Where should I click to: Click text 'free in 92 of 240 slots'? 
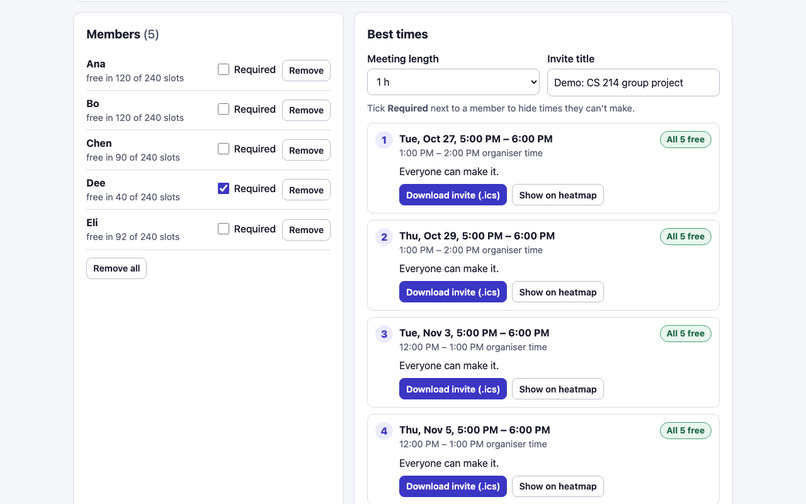(133, 237)
